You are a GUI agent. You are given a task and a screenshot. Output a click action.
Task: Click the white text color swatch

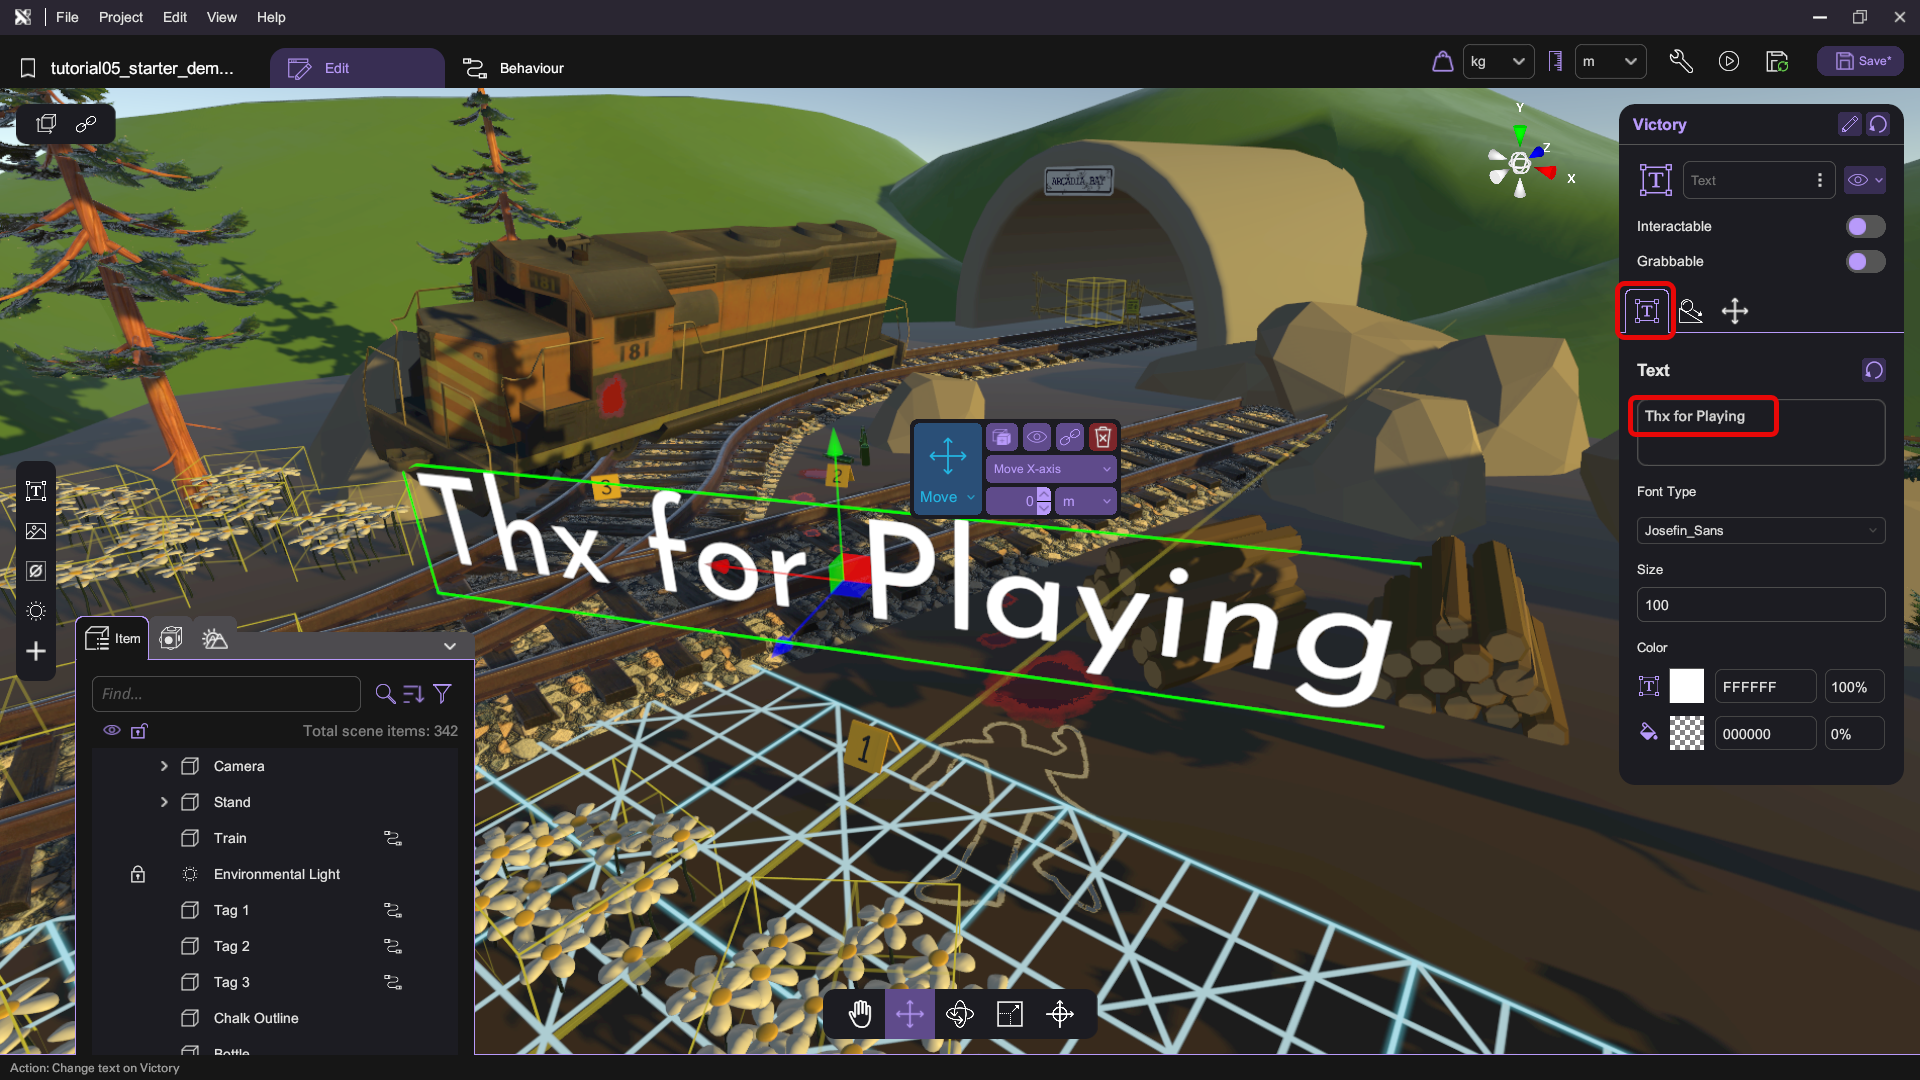[1687, 687]
